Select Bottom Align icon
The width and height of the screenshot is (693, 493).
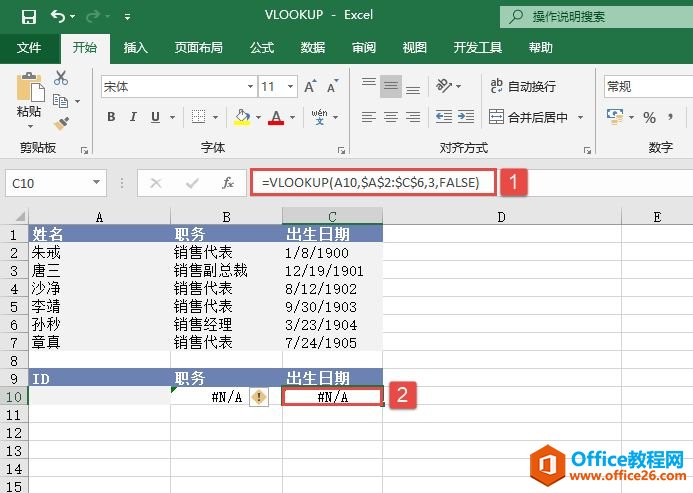(413, 90)
